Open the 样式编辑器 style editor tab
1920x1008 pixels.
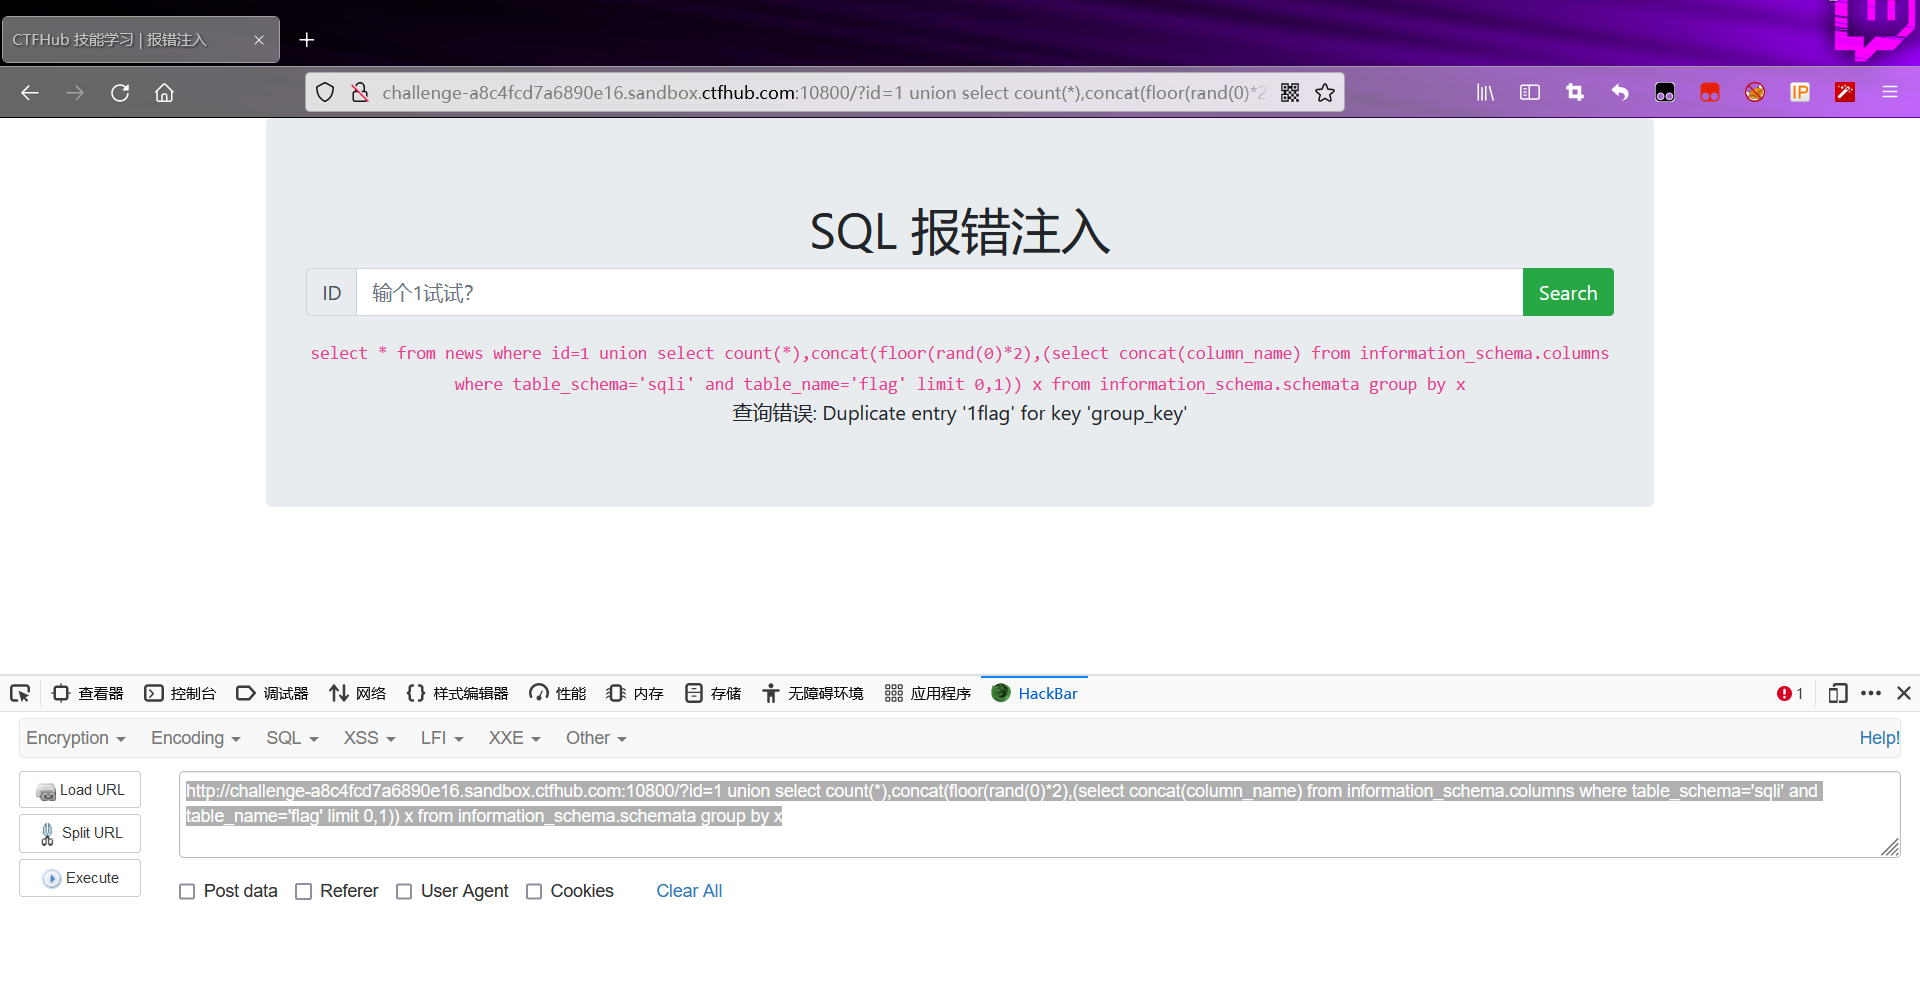pos(458,693)
